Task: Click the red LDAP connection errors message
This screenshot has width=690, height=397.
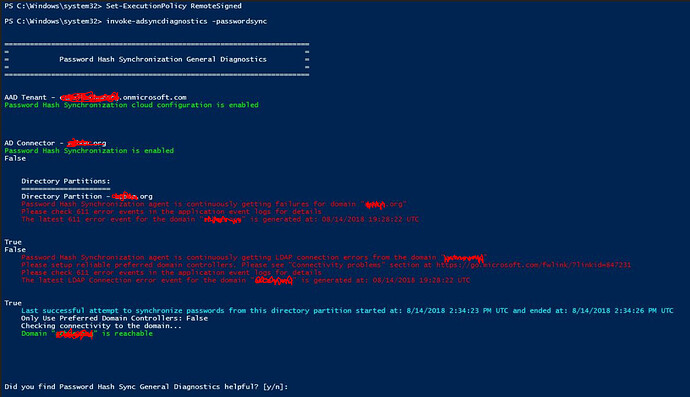Action: tap(254, 257)
